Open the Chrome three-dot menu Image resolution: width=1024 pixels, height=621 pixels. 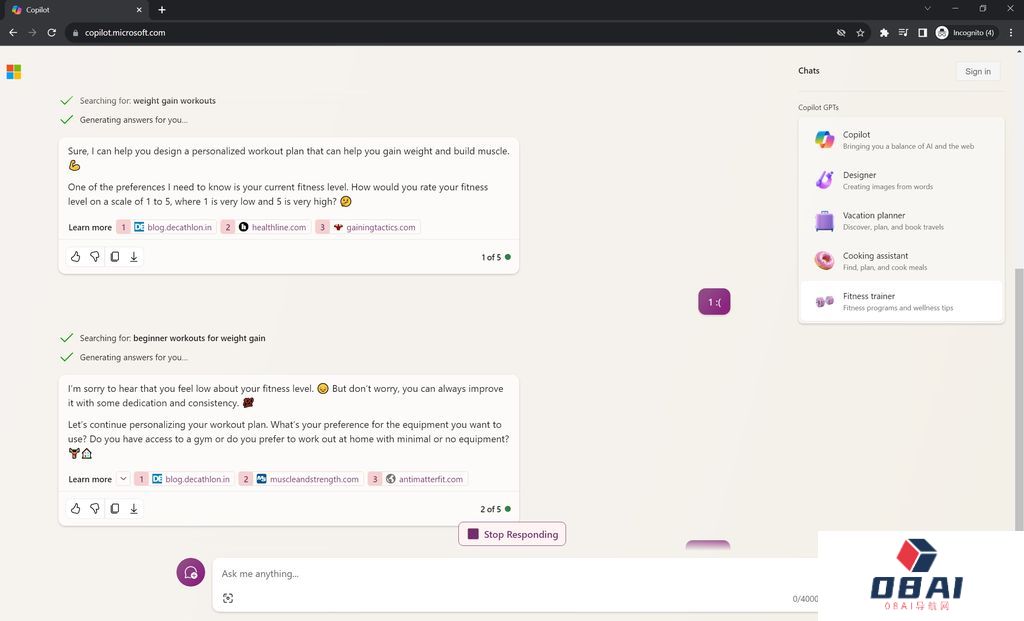[1011, 32]
